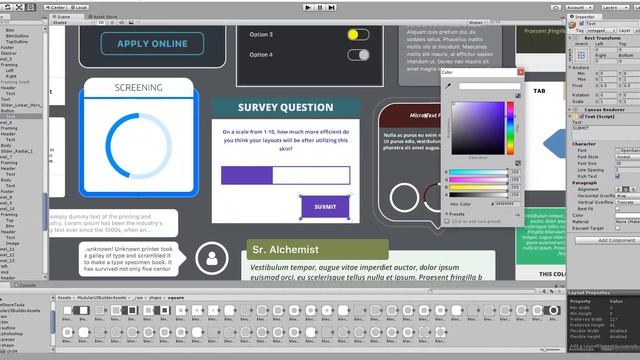Collapse the Anchors section
This screenshot has width=640, height=360.
click(x=570, y=67)
